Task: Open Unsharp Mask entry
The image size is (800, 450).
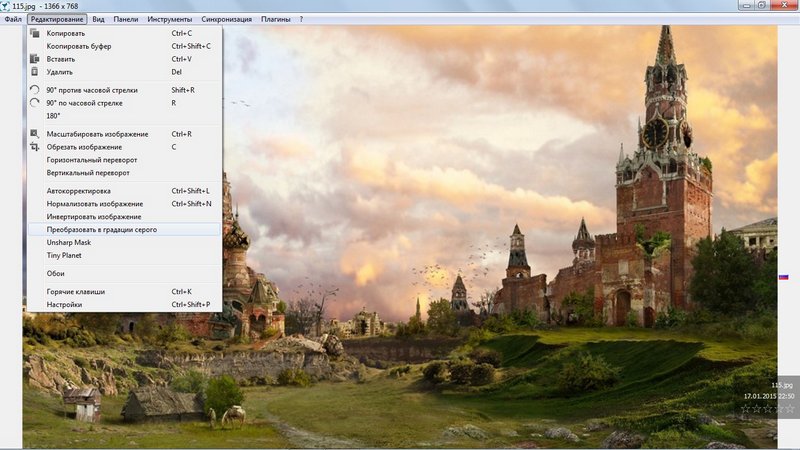Action: [124, 242]
